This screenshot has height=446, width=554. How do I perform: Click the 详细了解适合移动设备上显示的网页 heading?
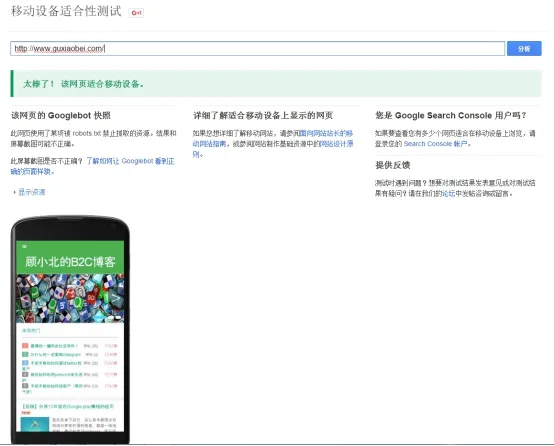(263, 115)
